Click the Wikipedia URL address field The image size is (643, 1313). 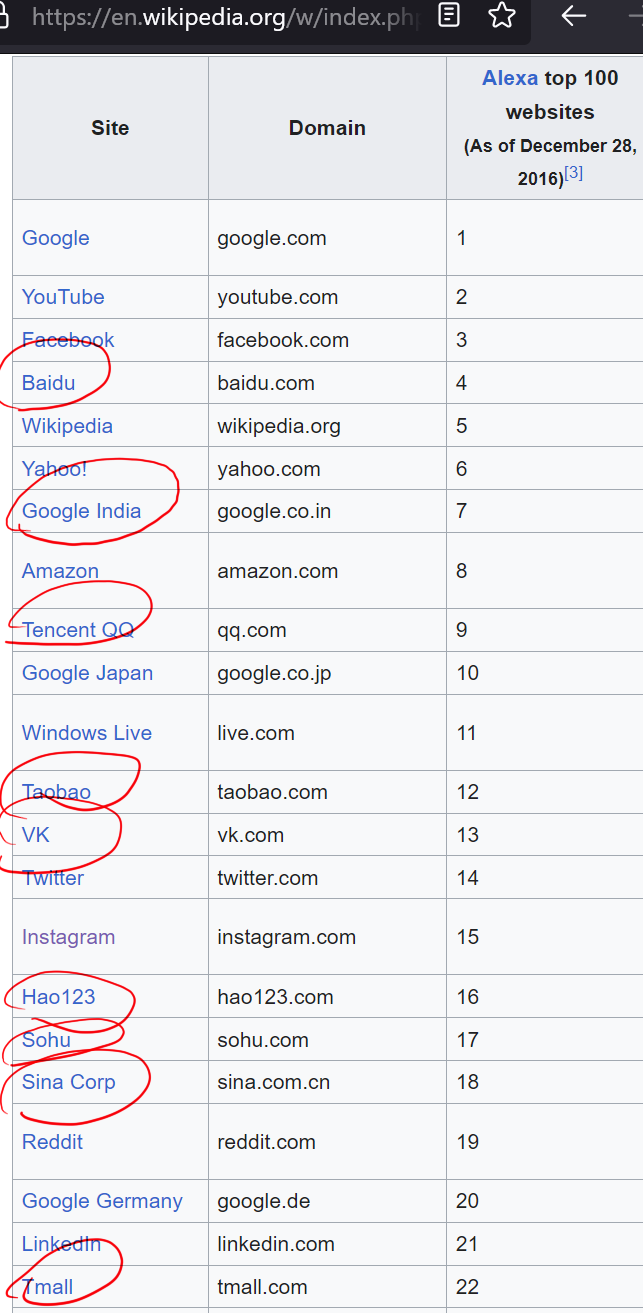(x=220, y=17)
